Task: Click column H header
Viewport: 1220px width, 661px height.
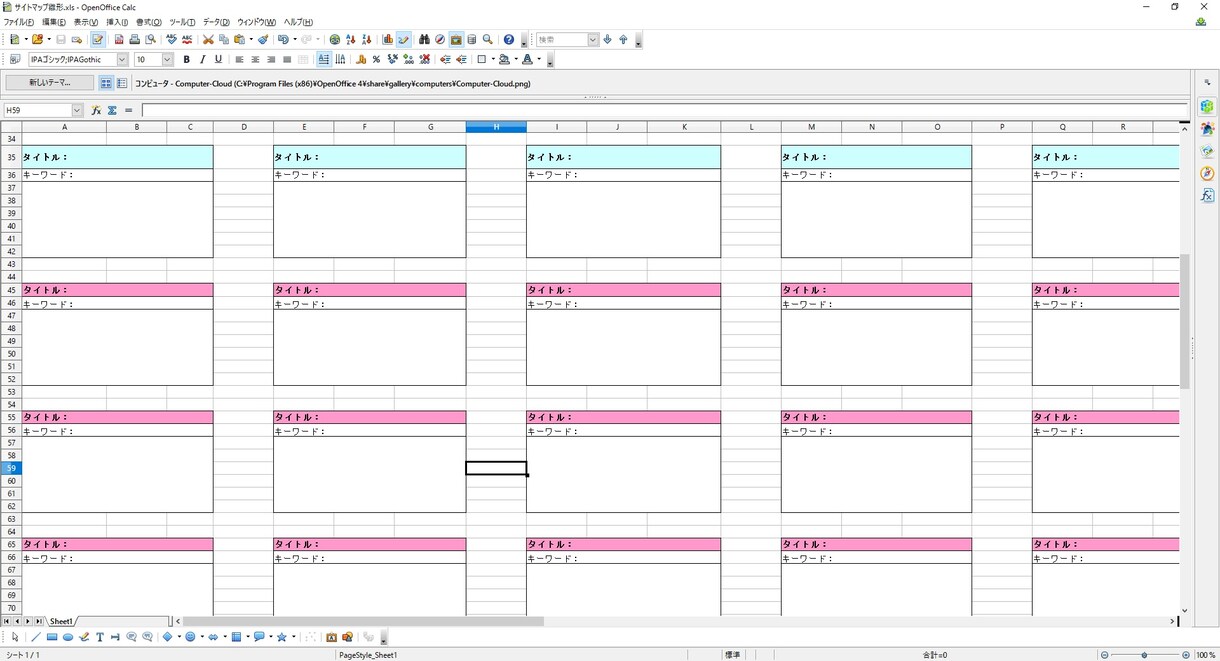Action: 496,127
